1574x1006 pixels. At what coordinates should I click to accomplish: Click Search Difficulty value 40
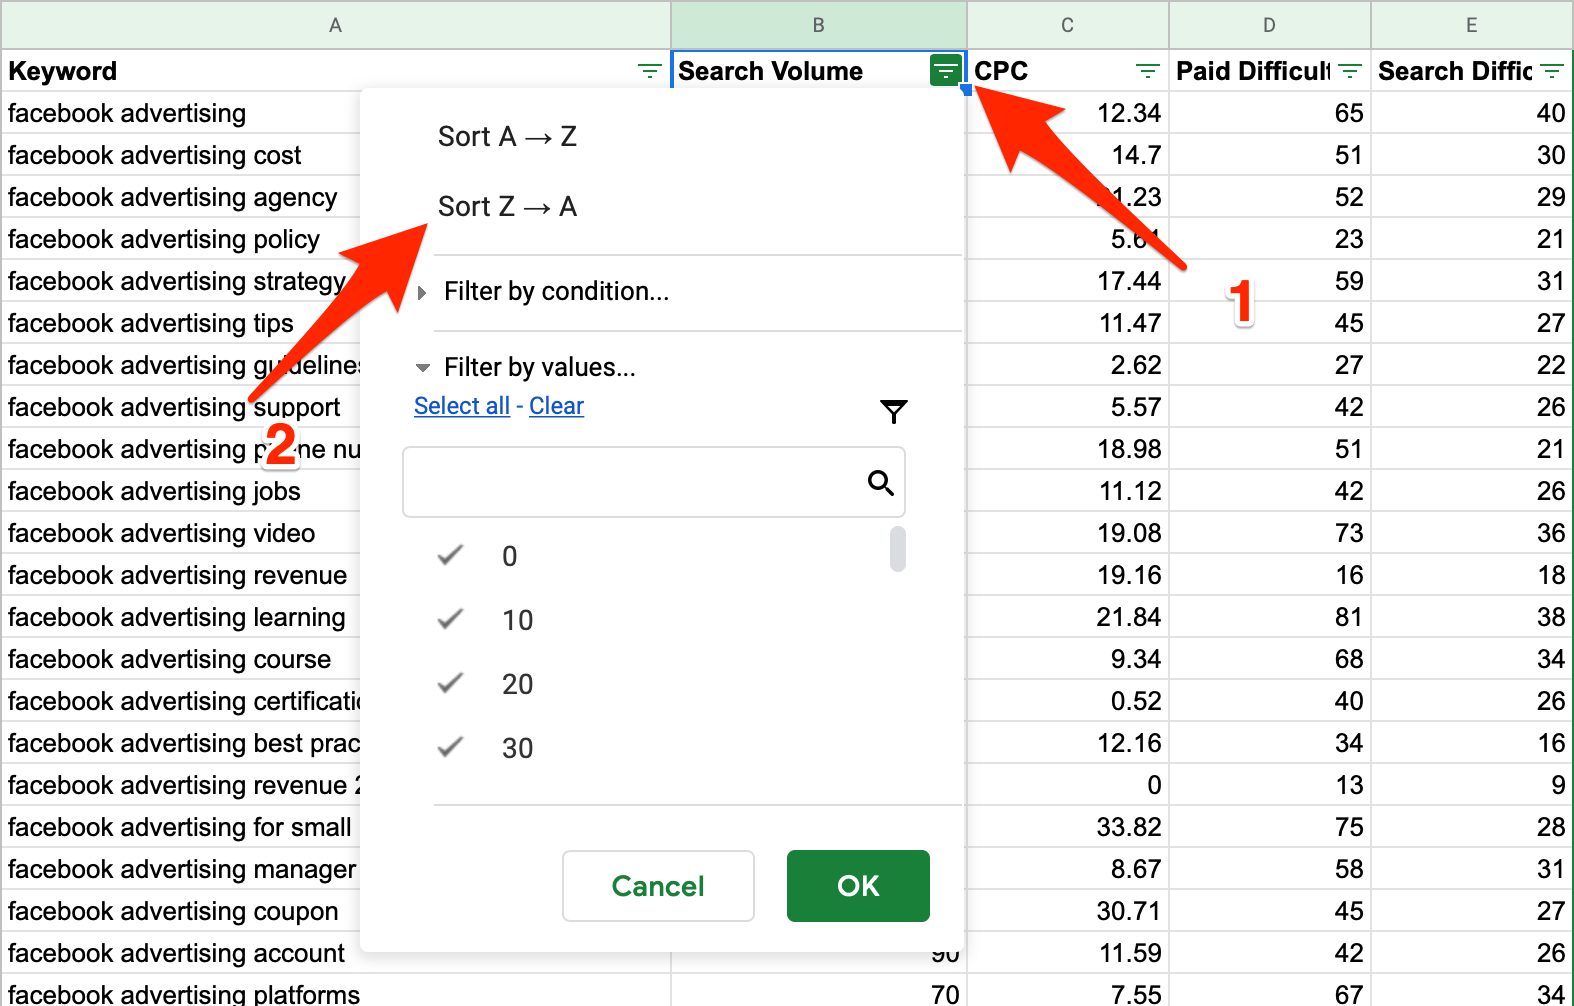click(x=1472, y=113)
